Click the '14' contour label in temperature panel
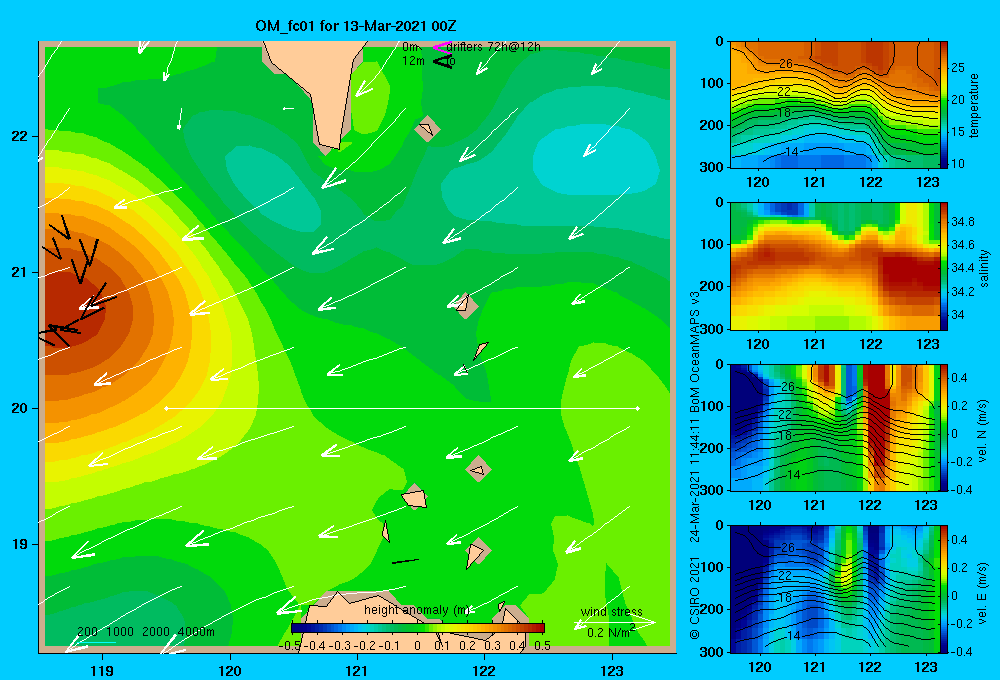The image size is (1000, 680). click(x=791, y=151)
